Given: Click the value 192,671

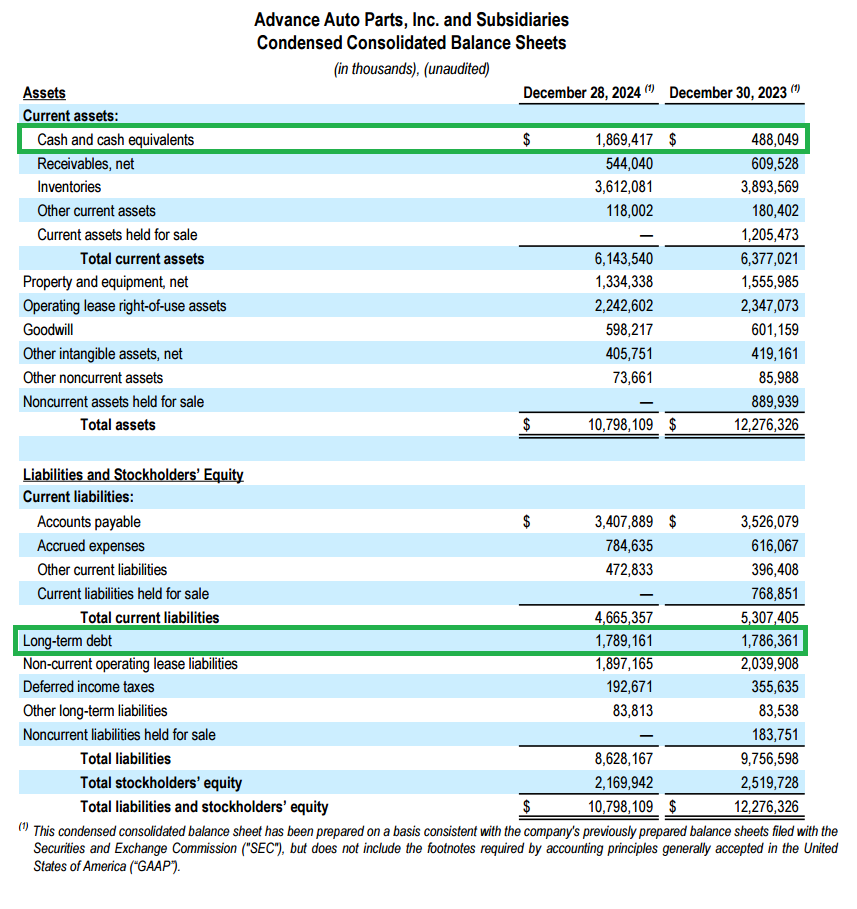Looking at the screenshot, I should point(629,687).
